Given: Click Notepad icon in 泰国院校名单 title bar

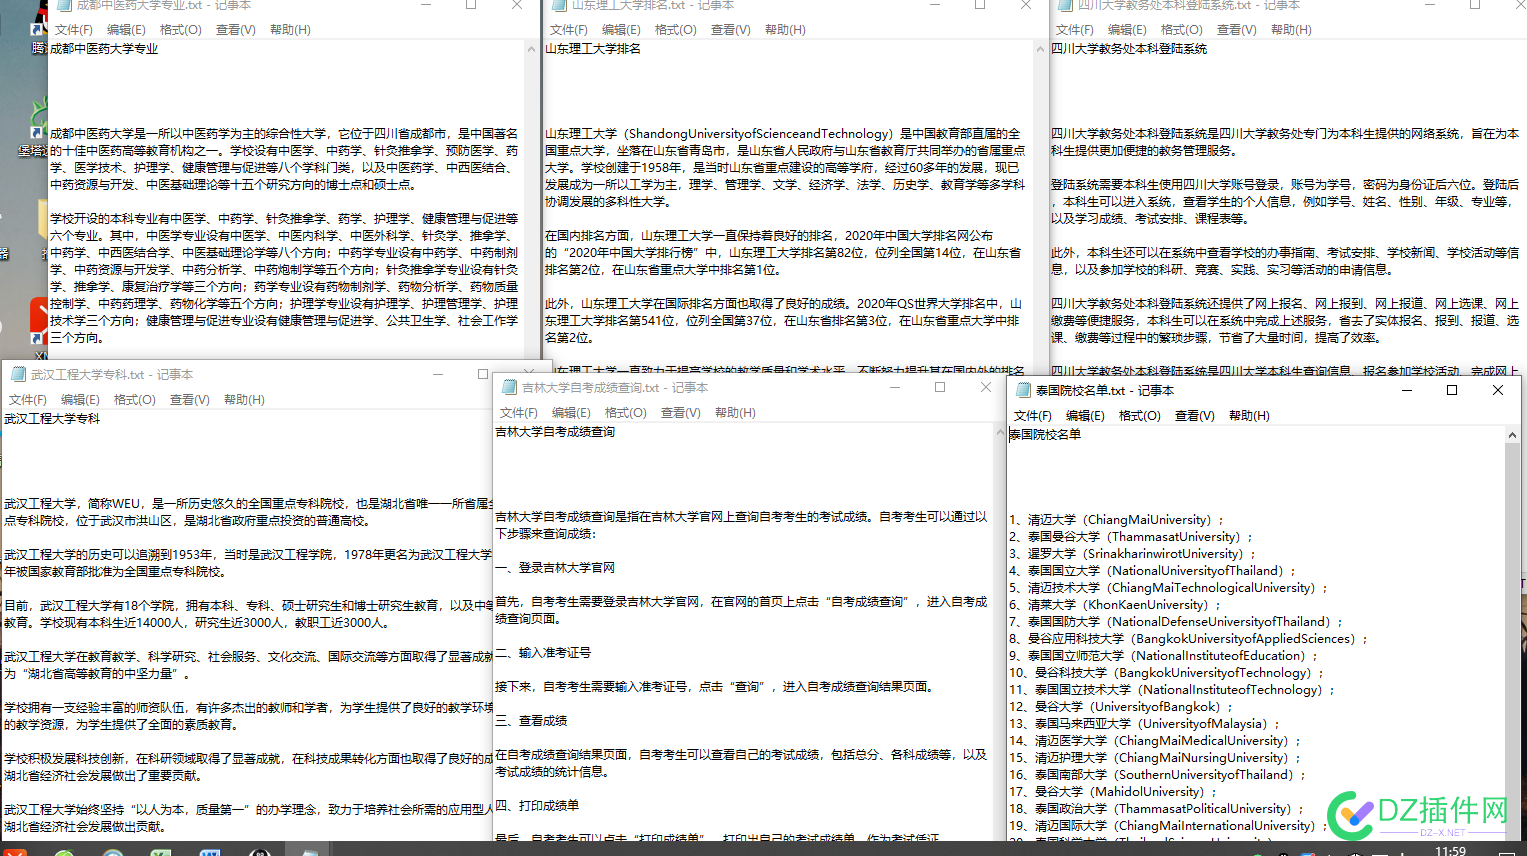Looking at the screenshot, I should pyautogui.click(x=1023, y=390).
